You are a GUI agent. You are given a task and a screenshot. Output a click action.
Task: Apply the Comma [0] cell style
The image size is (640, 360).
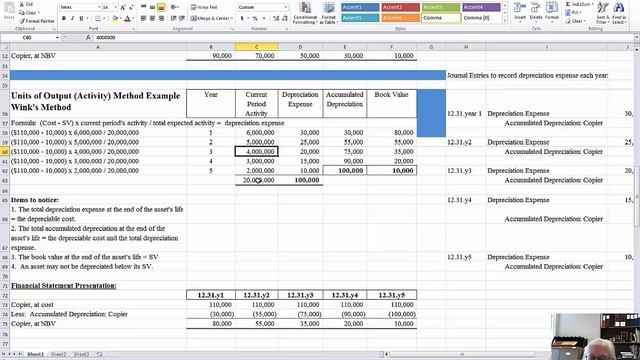pos(482,18)
